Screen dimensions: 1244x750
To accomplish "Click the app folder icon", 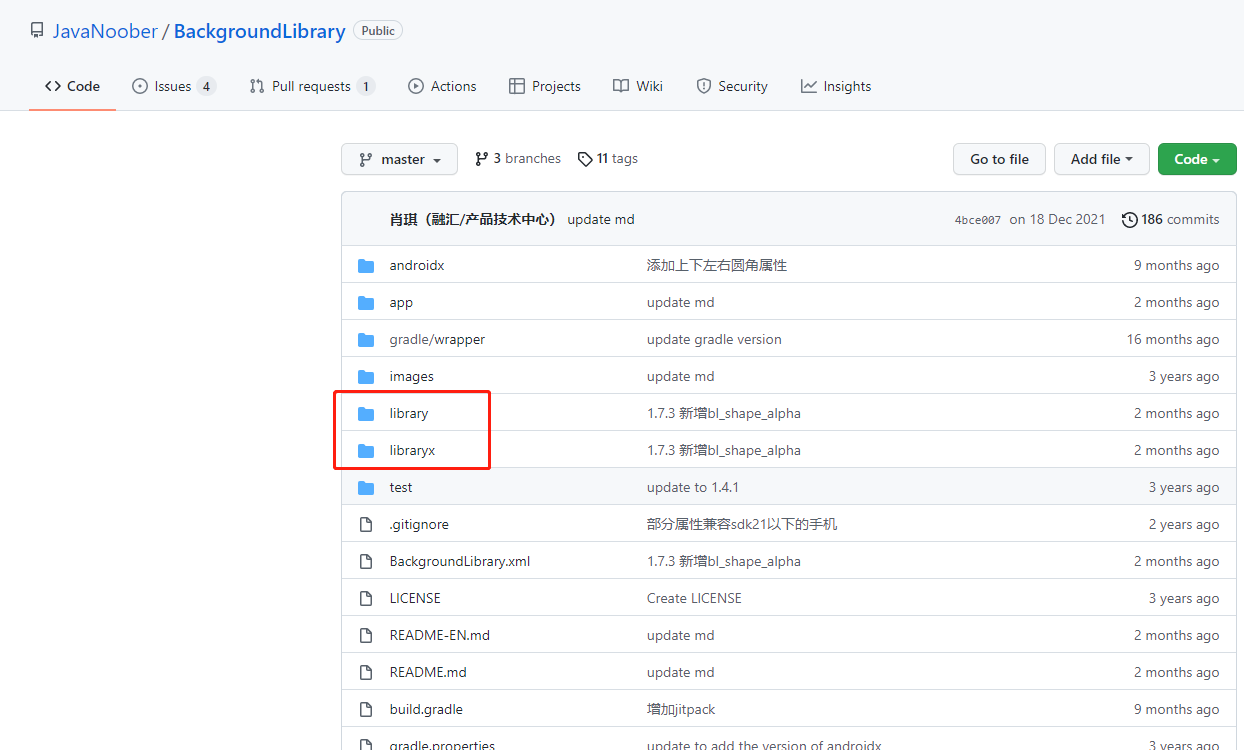I will click(x=366, y=303).
